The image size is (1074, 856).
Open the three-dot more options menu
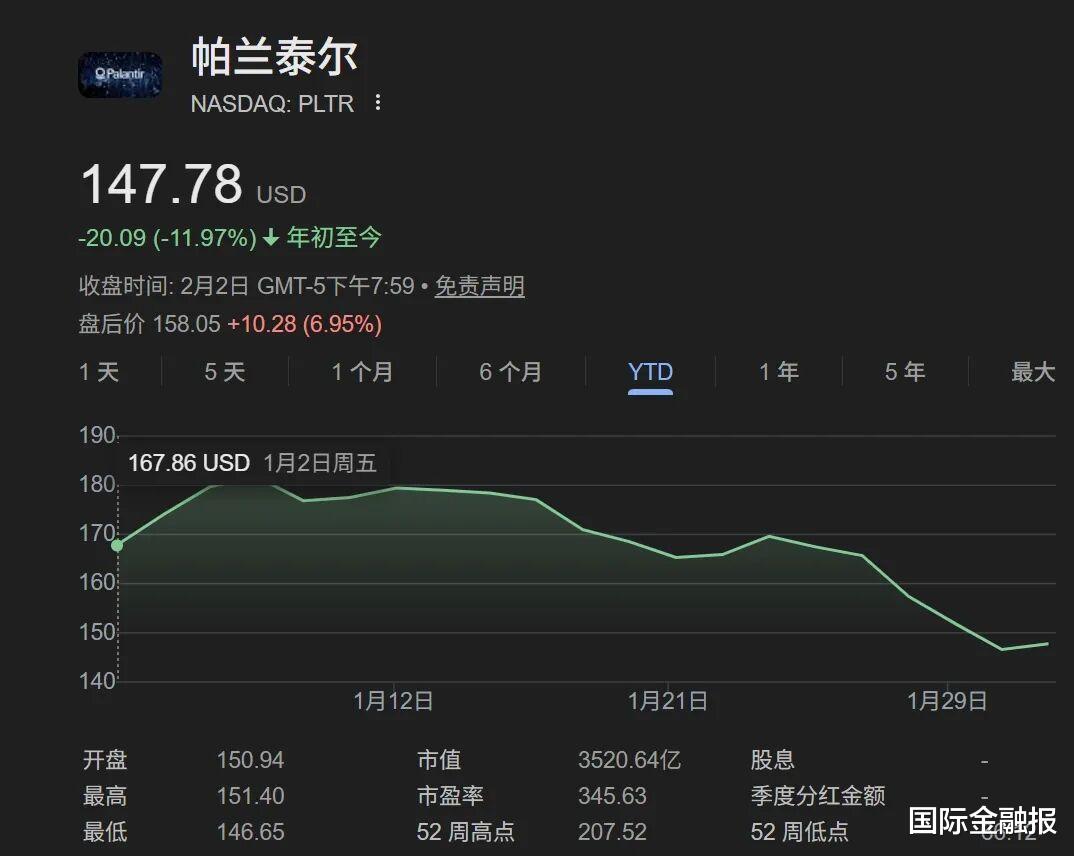[377, 103]
